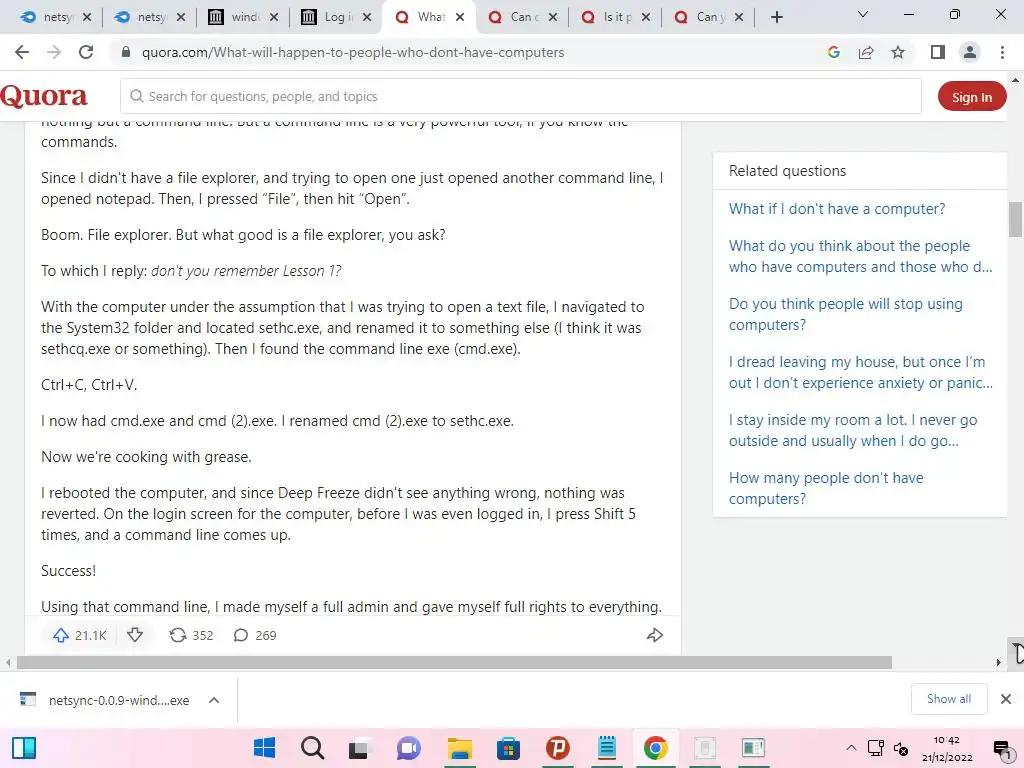Open Task View in taskbar
This screenshot has height=768, width=1024.
pyautogui.click(x=359, y=748)
